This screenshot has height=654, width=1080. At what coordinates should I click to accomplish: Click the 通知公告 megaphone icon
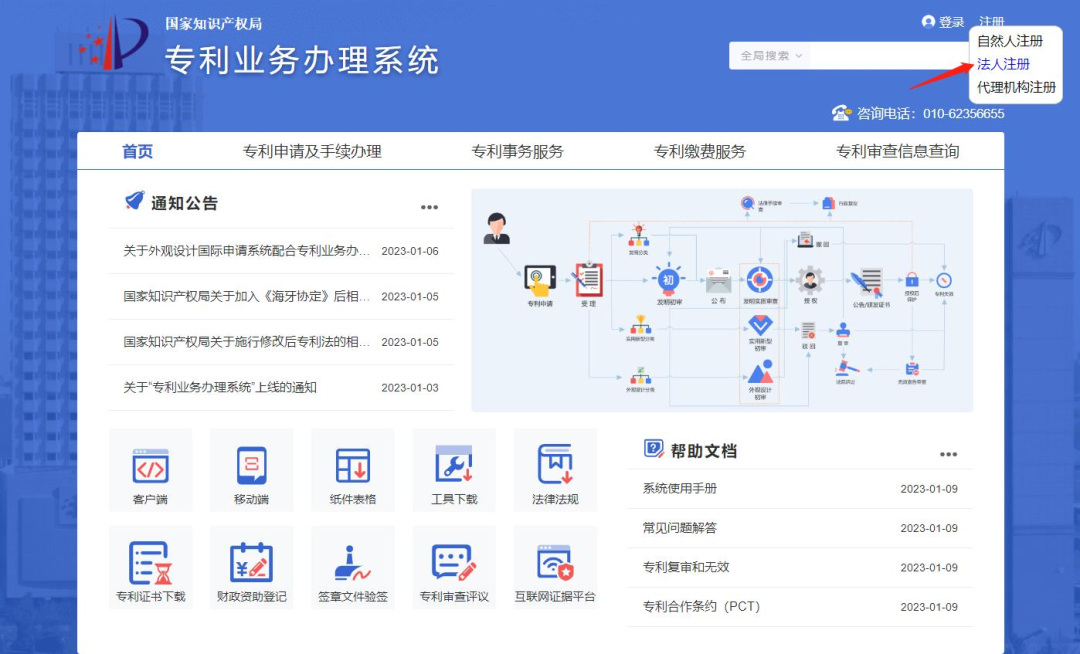[134, 200]
